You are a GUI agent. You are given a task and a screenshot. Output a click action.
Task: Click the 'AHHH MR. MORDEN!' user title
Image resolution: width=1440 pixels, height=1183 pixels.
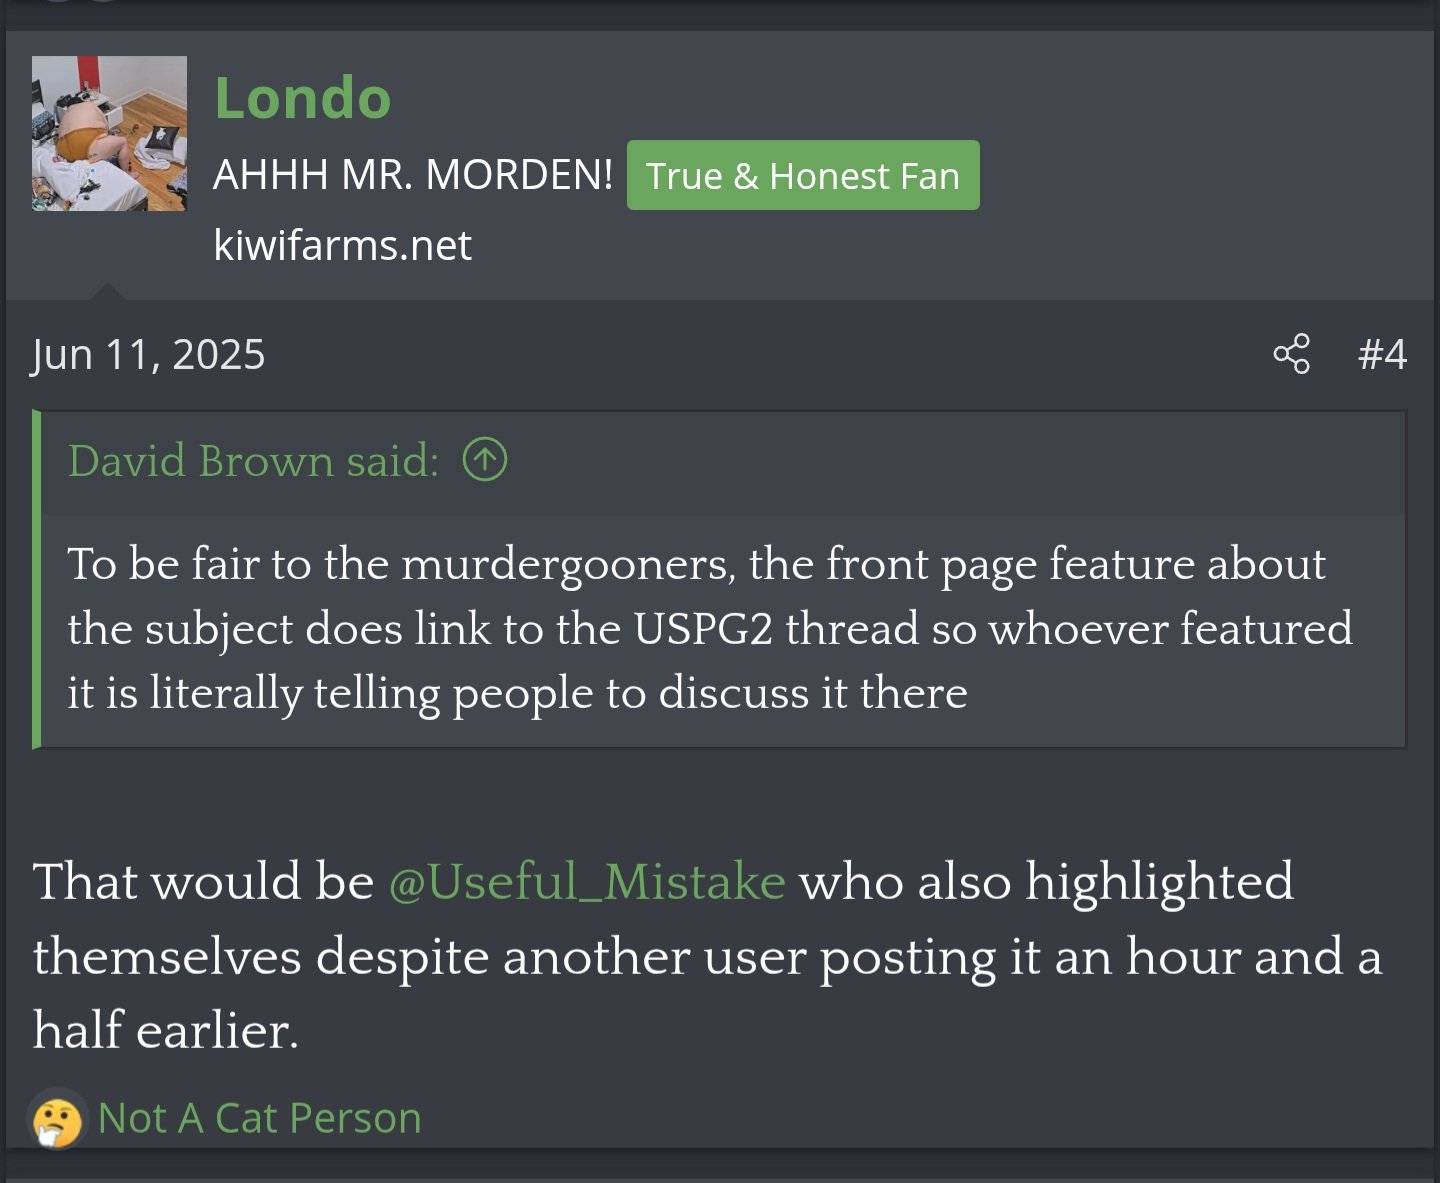point(413,175)
